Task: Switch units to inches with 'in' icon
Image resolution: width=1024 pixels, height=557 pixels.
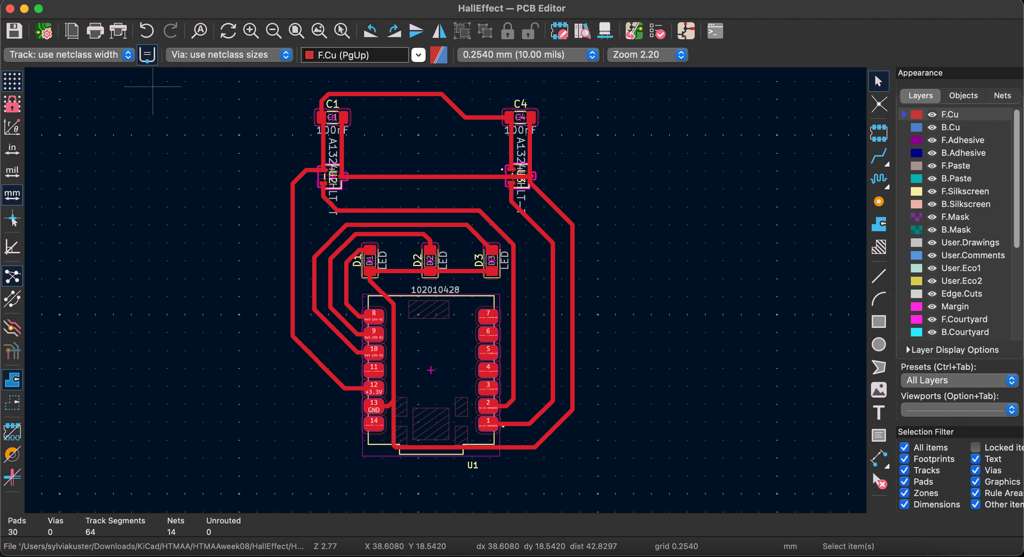Action: point(12,148)
